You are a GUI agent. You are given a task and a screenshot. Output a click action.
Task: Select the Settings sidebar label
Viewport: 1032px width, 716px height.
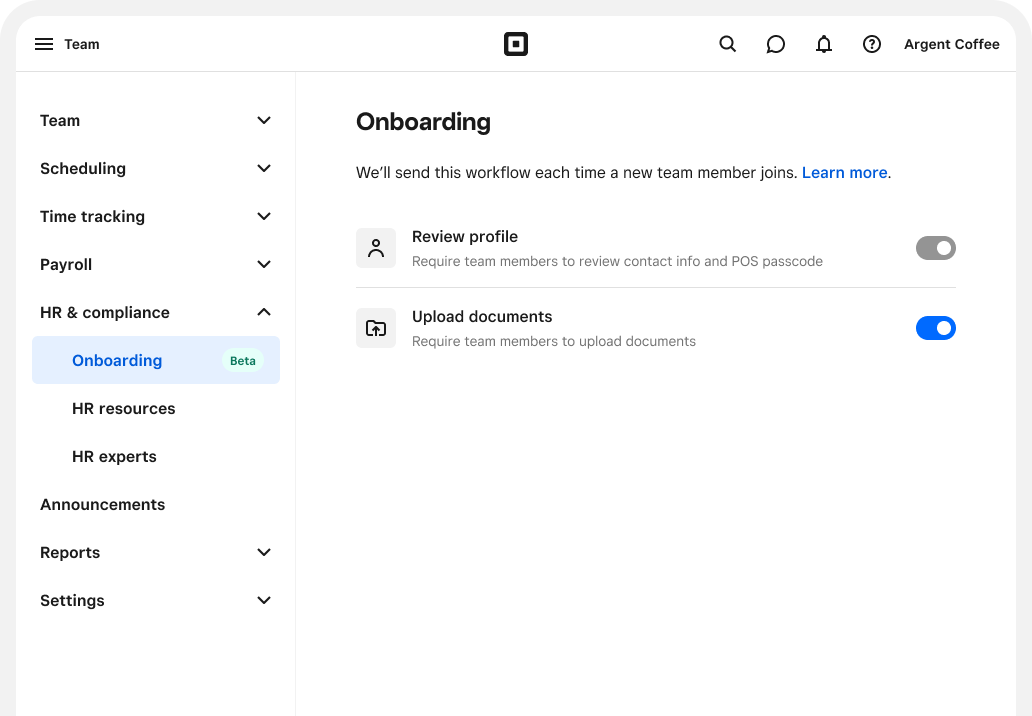[x=72, y=601]
